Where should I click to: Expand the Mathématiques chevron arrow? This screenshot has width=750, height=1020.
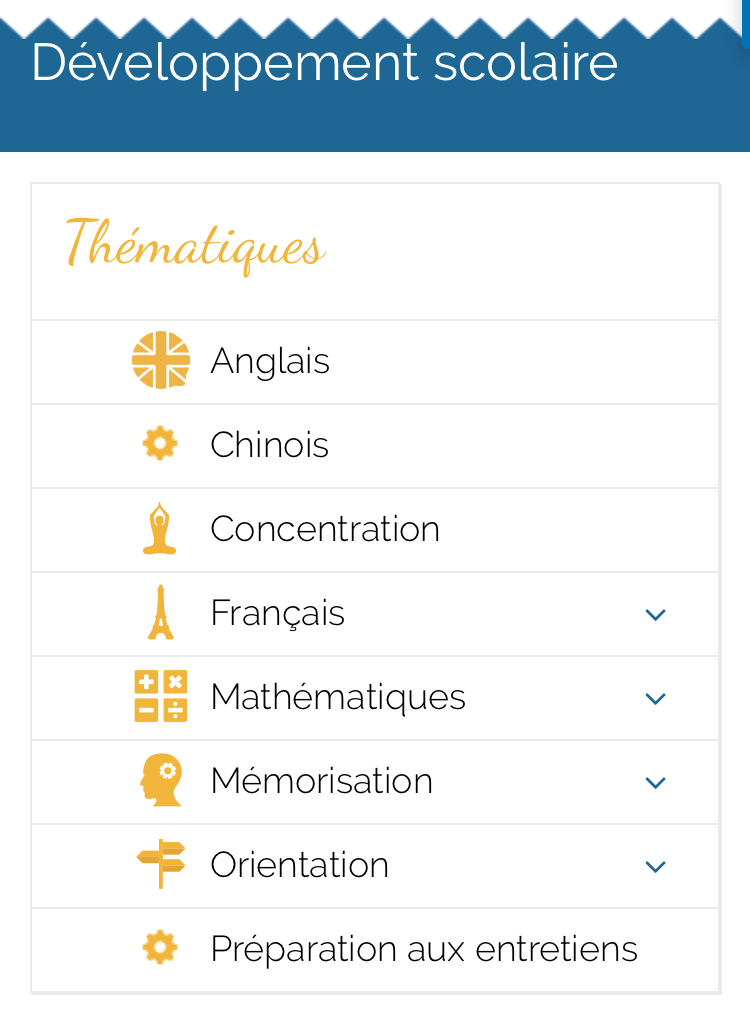click(x=656, y=698)
